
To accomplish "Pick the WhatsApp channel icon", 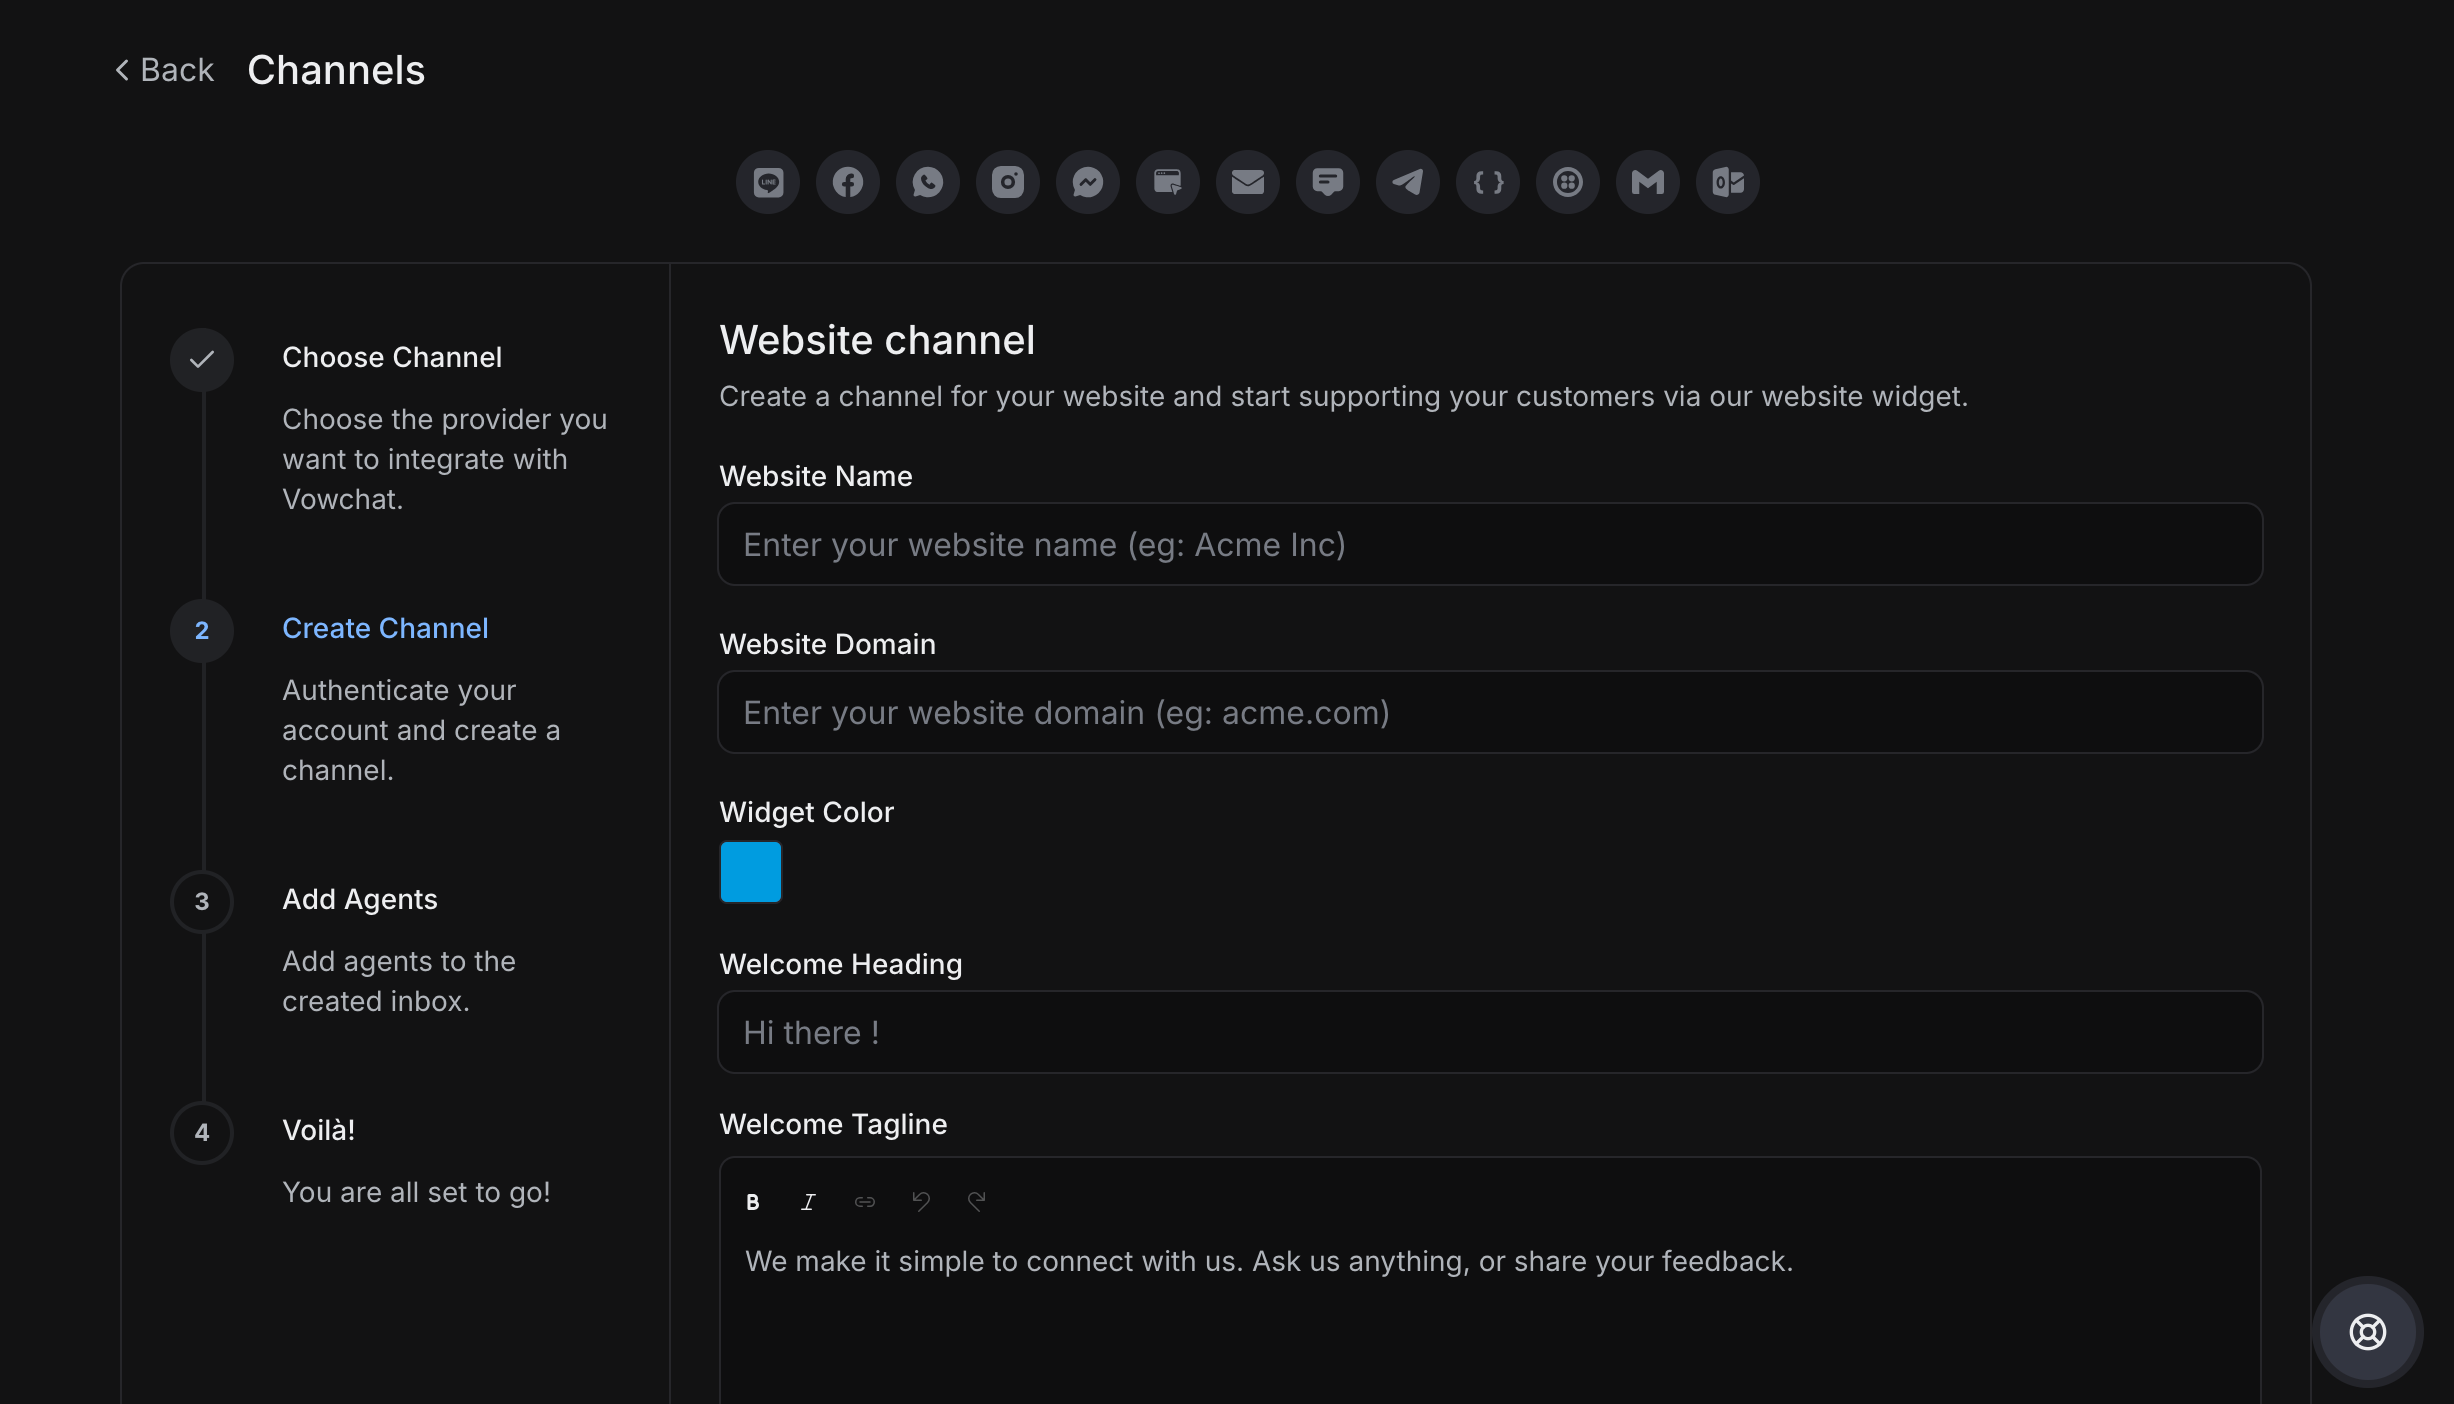I will point(928,182).
